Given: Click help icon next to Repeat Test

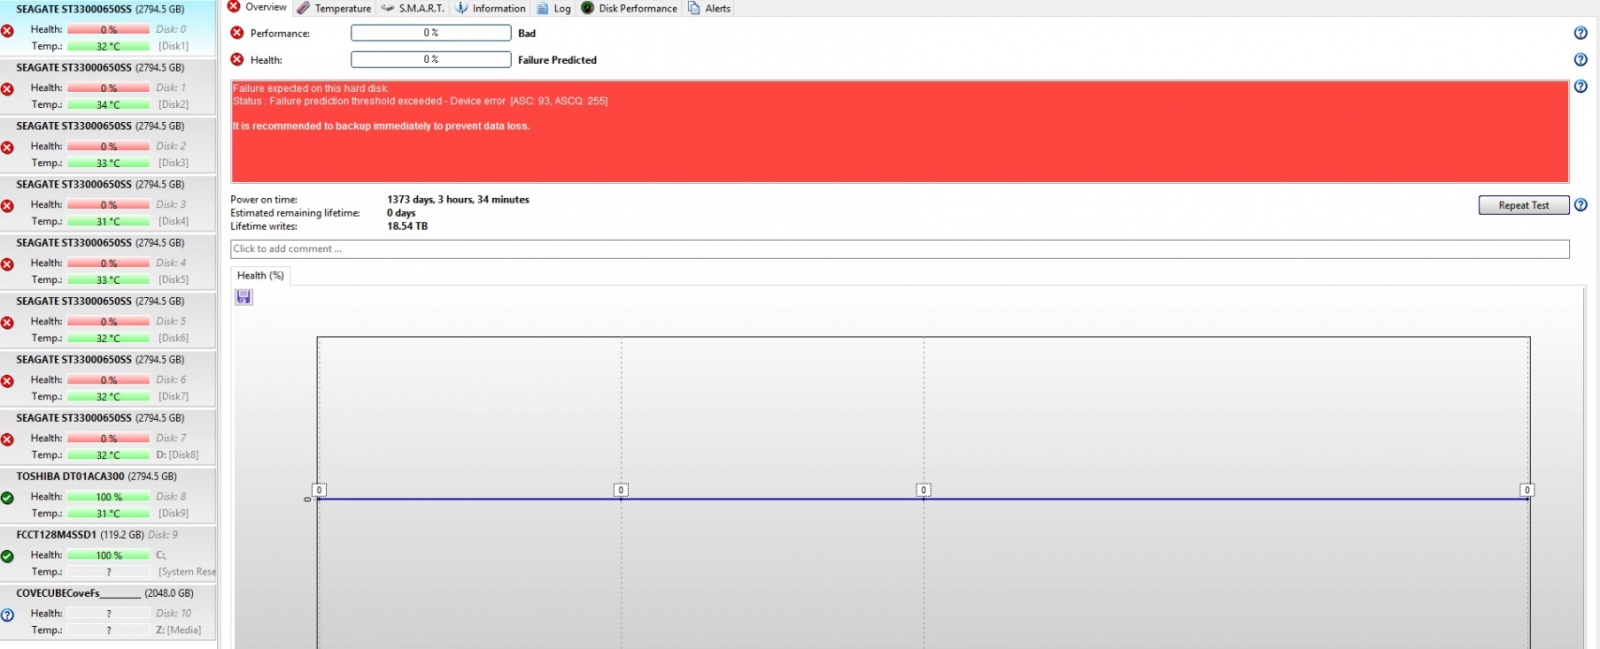Looking at the screenshot, I should [1580, 205].
